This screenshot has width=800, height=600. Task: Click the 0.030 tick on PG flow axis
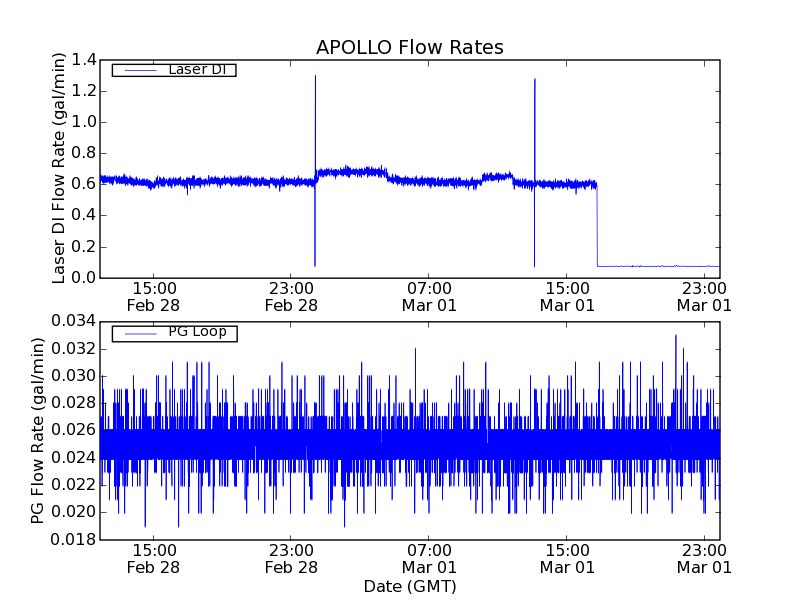click(73, 376)
